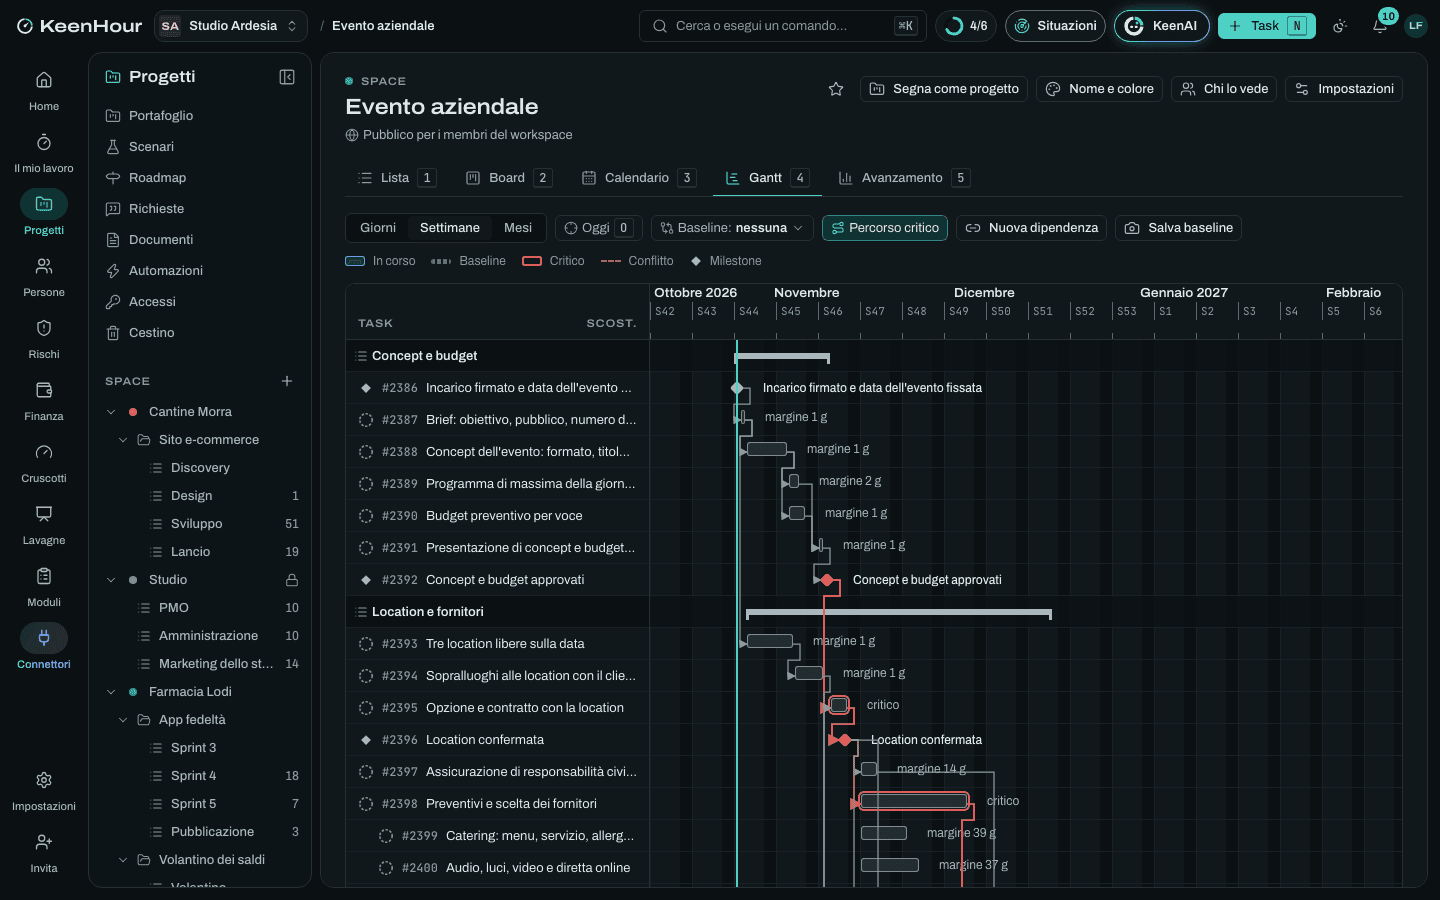Open the Studio Ardesia workspace switcher
The image size is (1440, 900).
[230, 26]
